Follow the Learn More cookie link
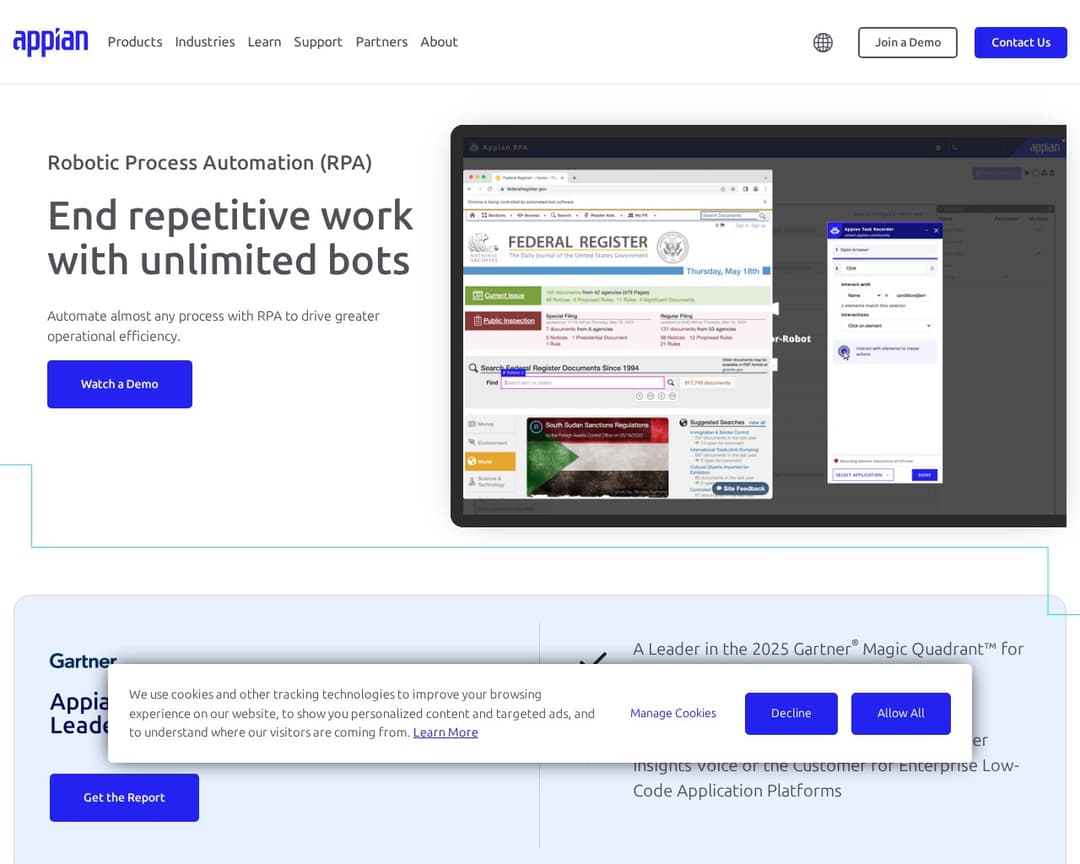The height and width of the screenshot is (864, 1080). click(x=445, y=732)
